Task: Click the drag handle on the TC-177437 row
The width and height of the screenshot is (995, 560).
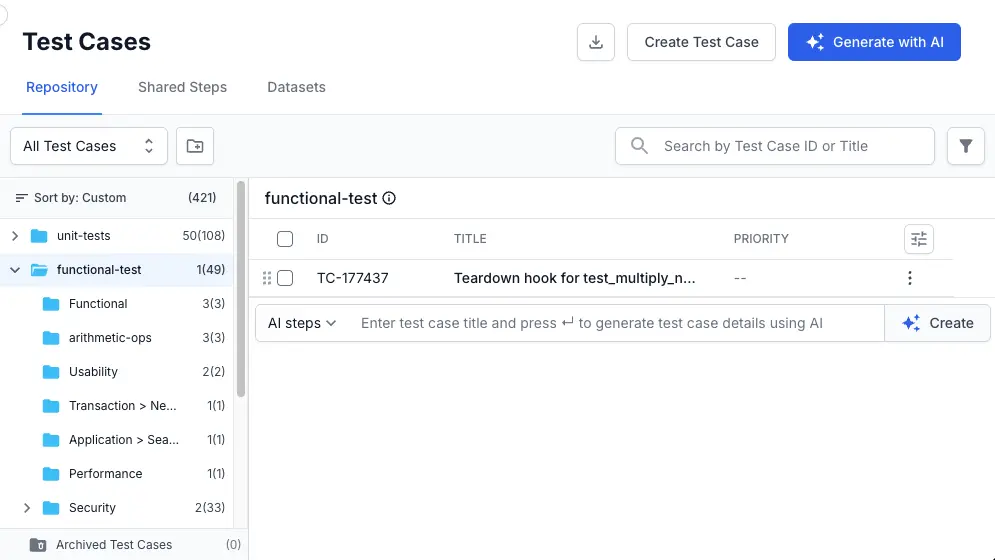Action: (267, 278)
